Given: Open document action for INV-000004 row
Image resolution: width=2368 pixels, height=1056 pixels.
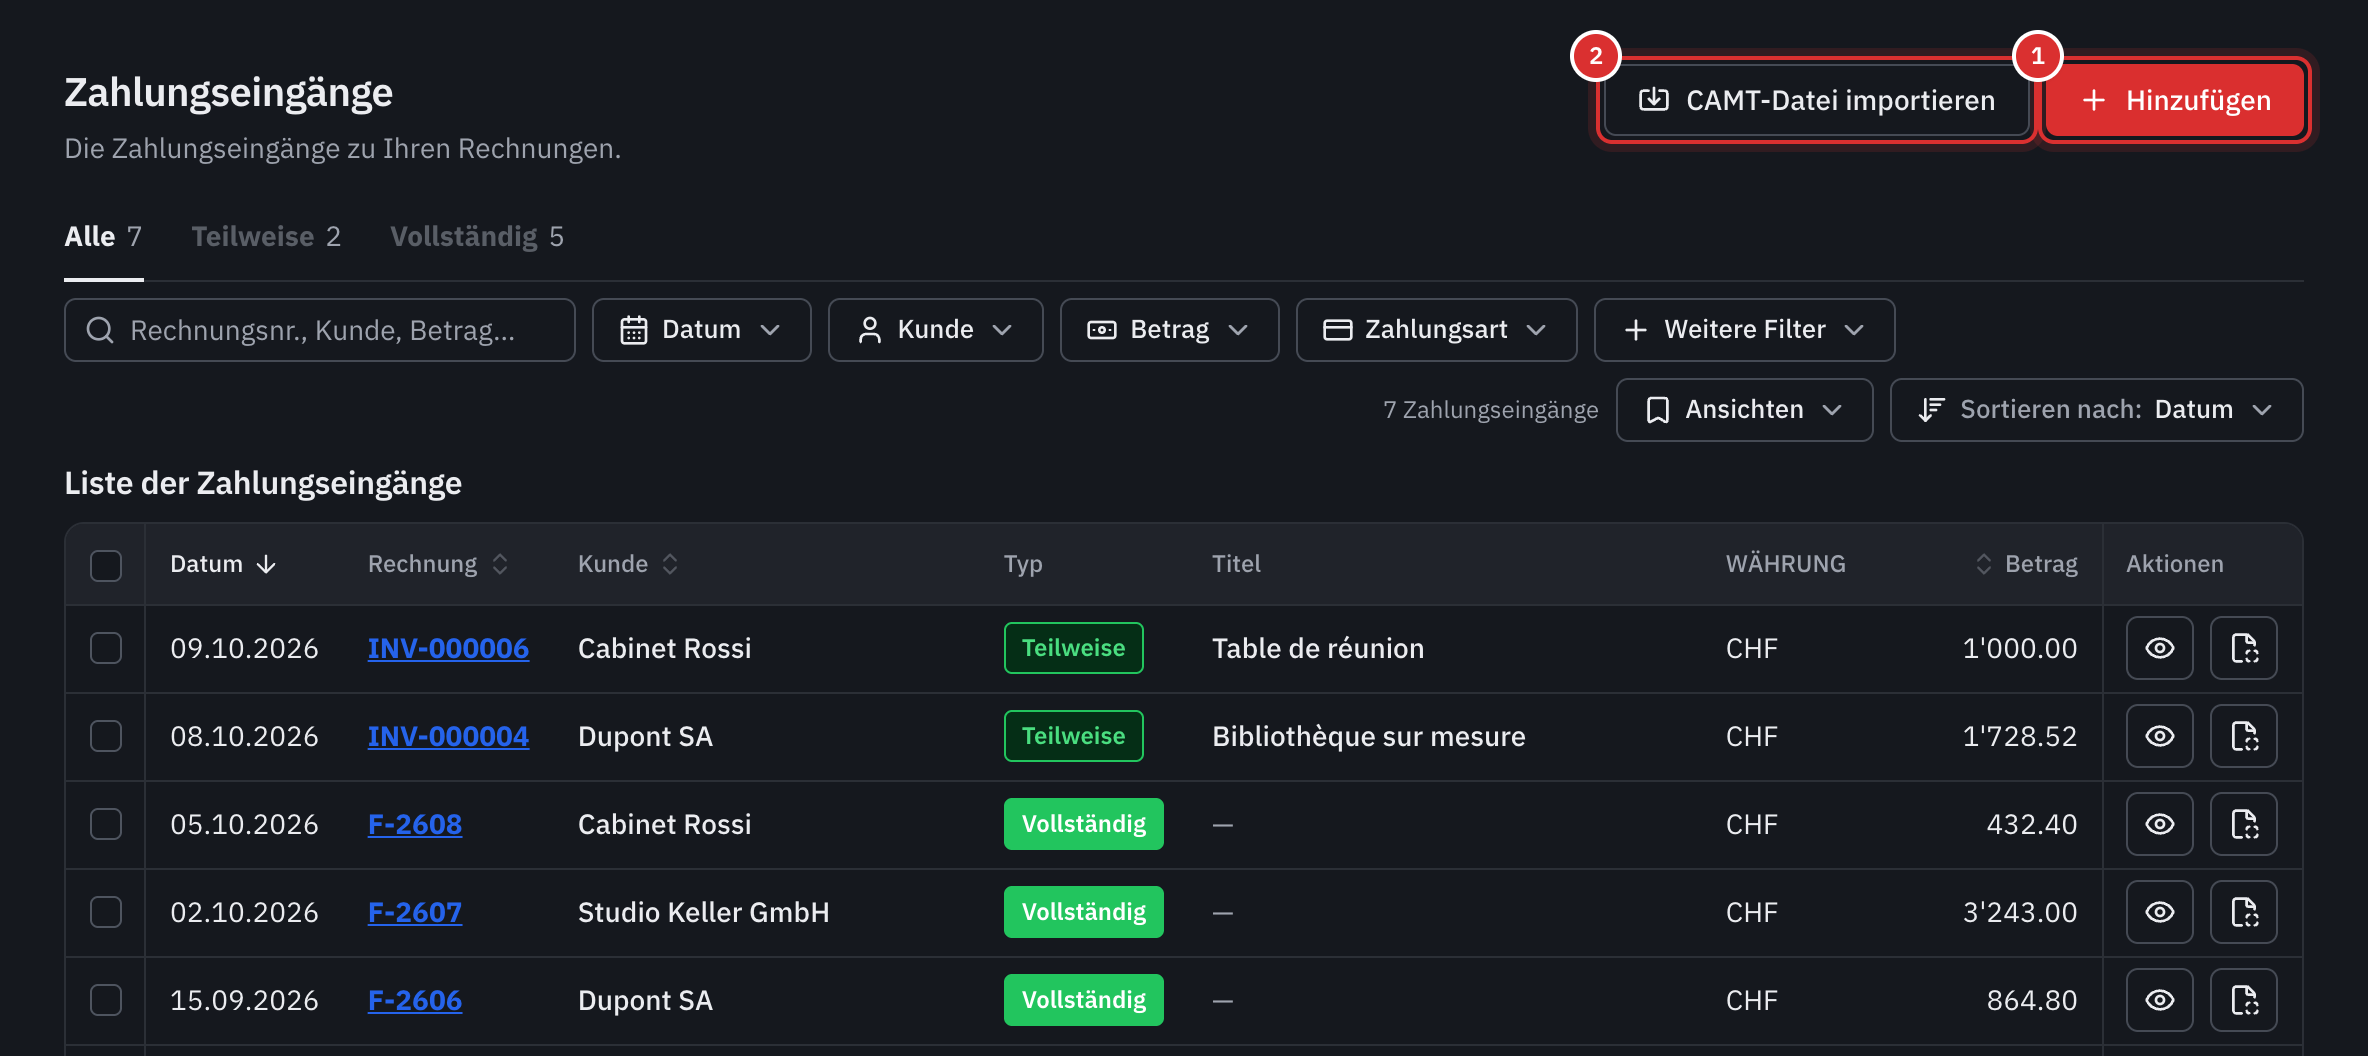Looking at the screenshot, I should click(2244, 736).
